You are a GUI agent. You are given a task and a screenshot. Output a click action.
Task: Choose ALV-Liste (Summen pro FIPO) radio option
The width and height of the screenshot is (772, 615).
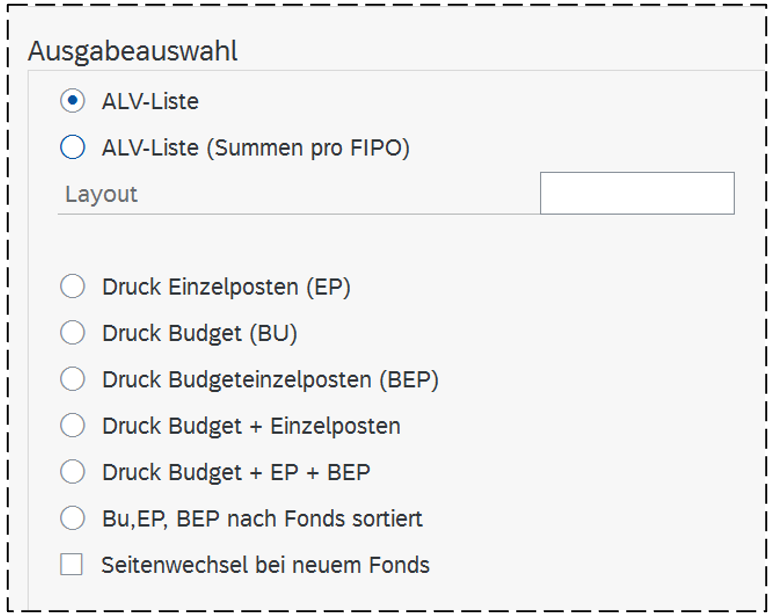[72, 148]
